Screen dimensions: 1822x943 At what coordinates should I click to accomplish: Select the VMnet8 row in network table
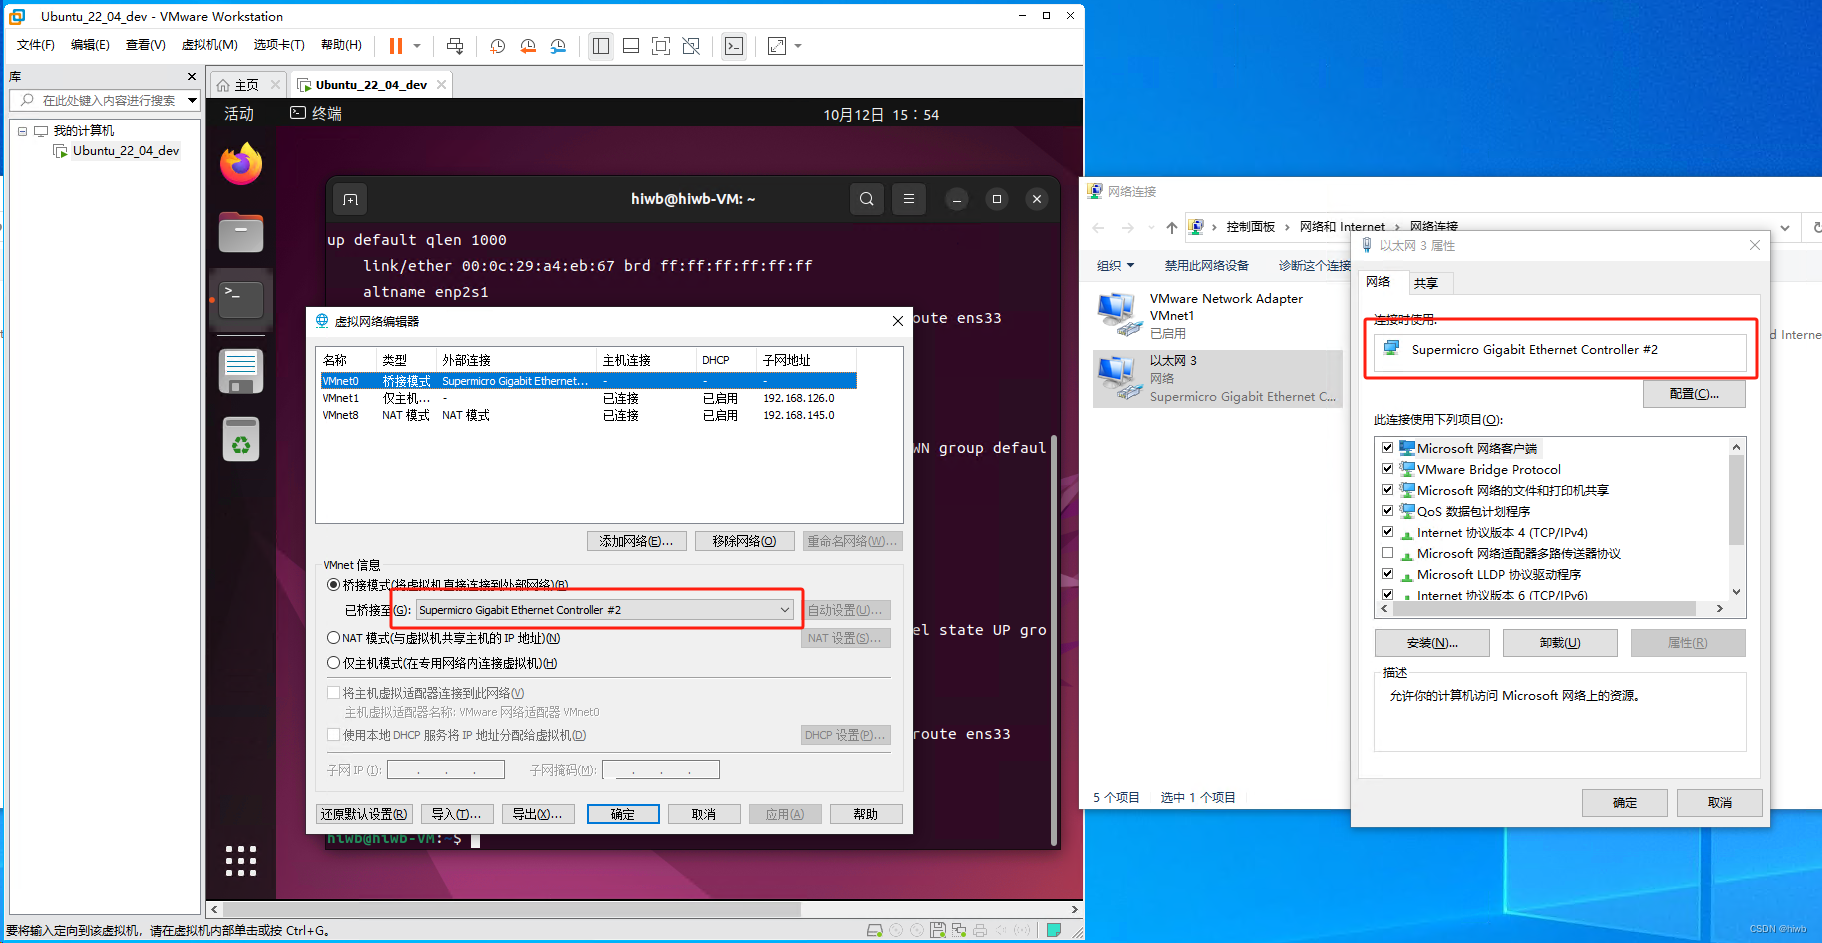(x=588, y=416)
